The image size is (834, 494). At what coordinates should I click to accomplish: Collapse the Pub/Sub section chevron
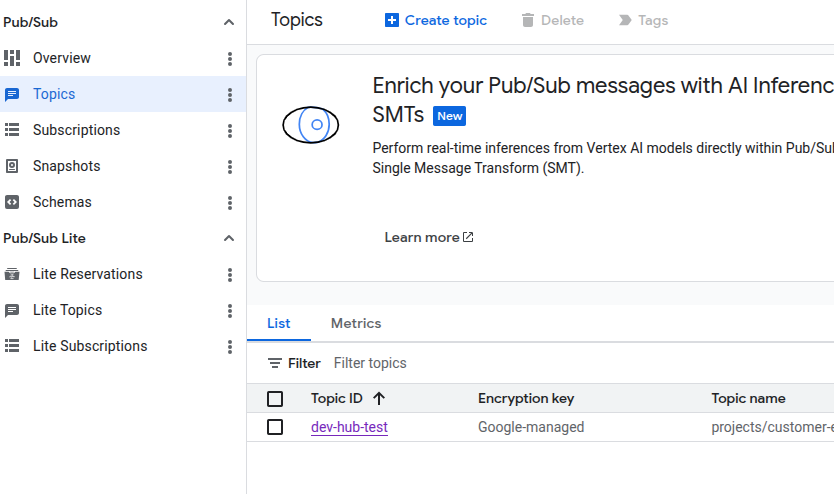[x=229, y=22]
